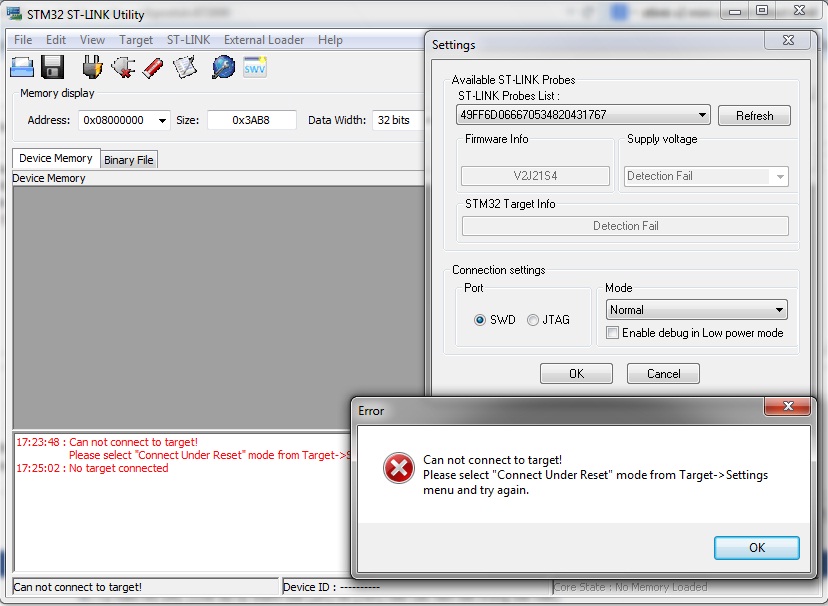Click the red error icon in Error dialog
The width and height of the screenshot is (828, 606).
click(399, 468)
